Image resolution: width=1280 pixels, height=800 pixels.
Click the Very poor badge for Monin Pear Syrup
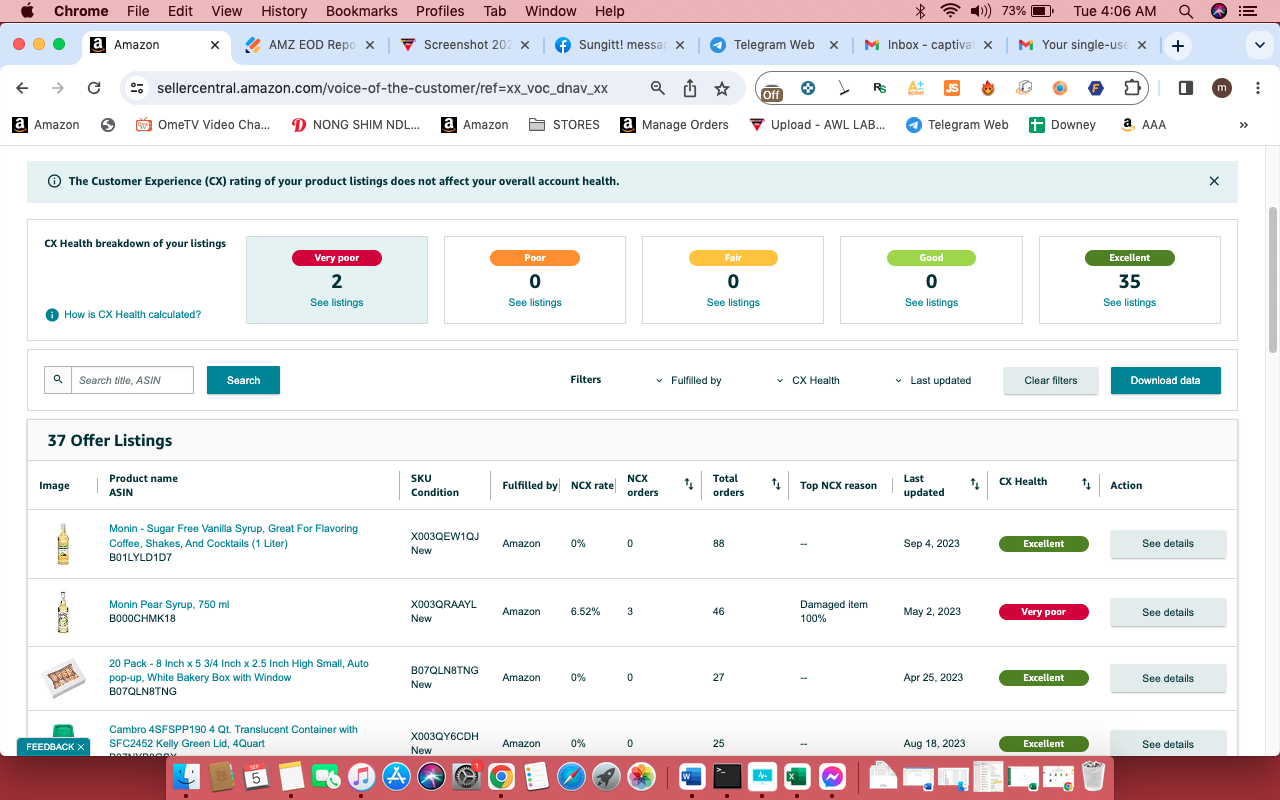point(1043,612)
